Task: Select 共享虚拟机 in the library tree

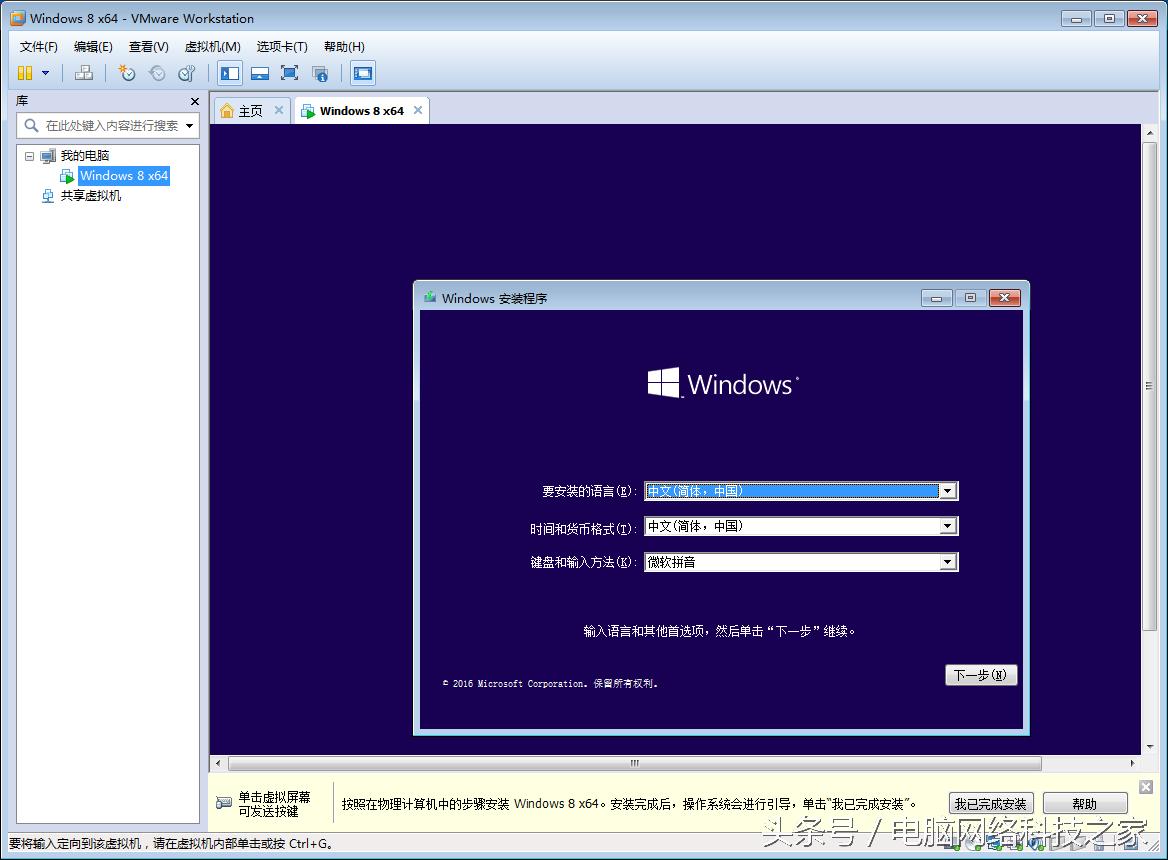Action: (x=90, y=196)
